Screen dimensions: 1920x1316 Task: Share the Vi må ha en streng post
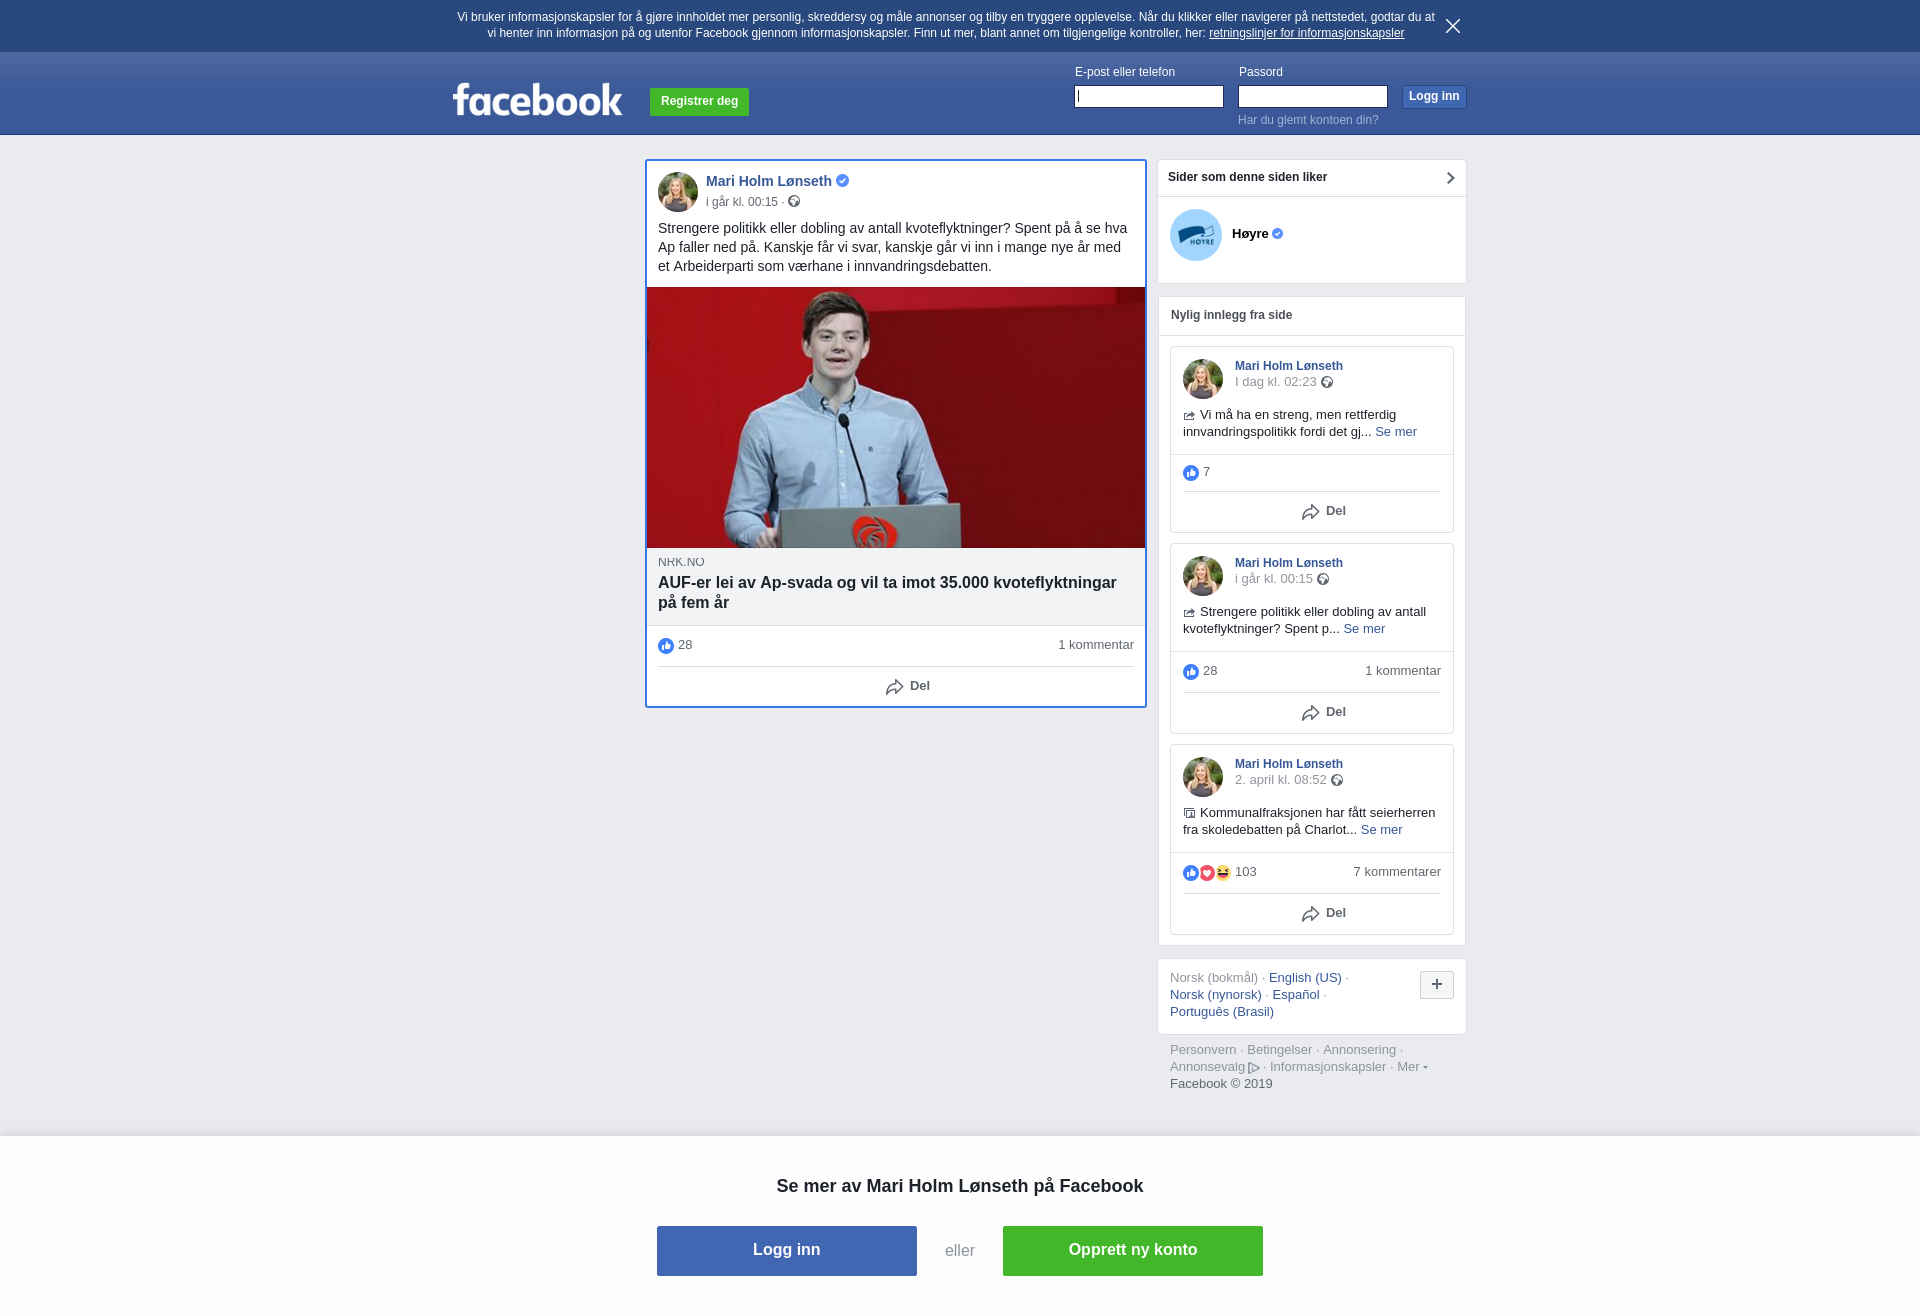click(x=1324, y=512)
